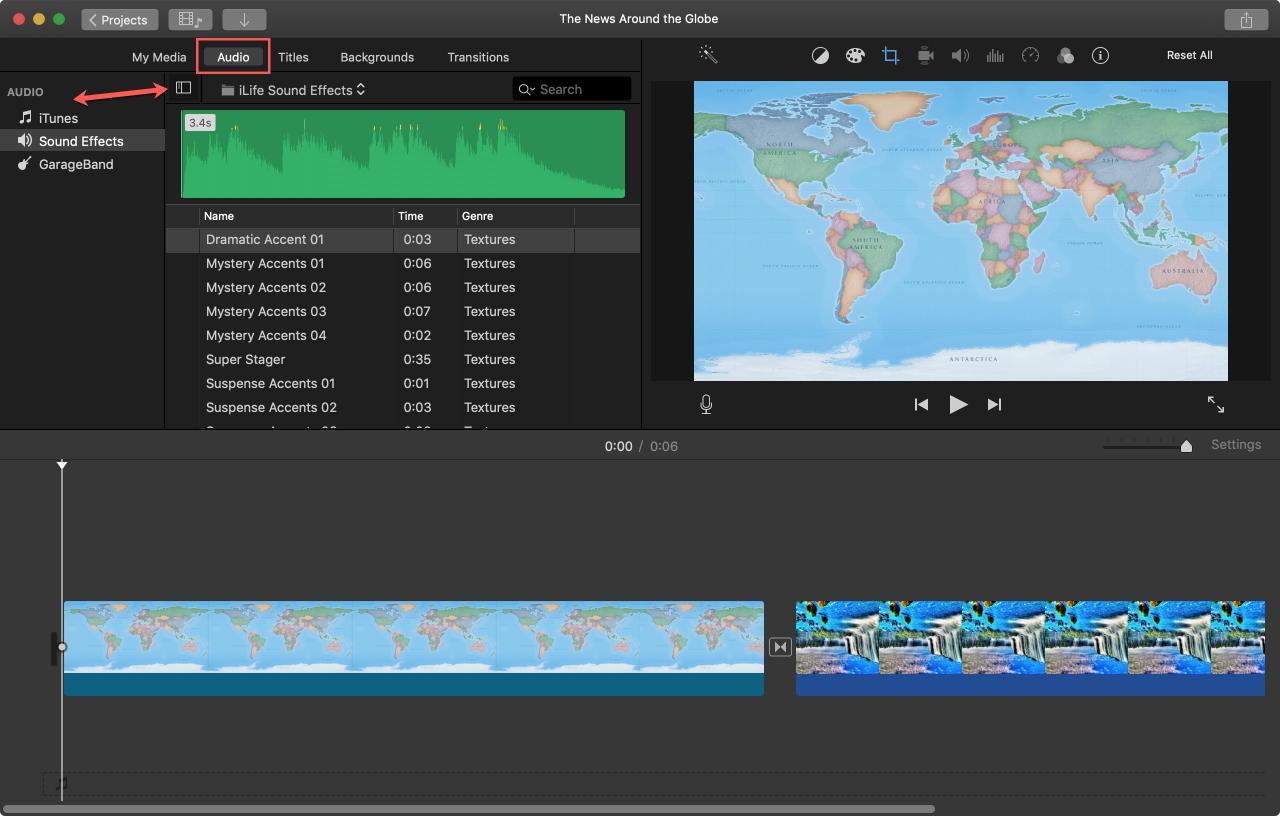Toggle fullscreen playback of viewer
Screen dimensions: 1280x816
click(1216, 404)
